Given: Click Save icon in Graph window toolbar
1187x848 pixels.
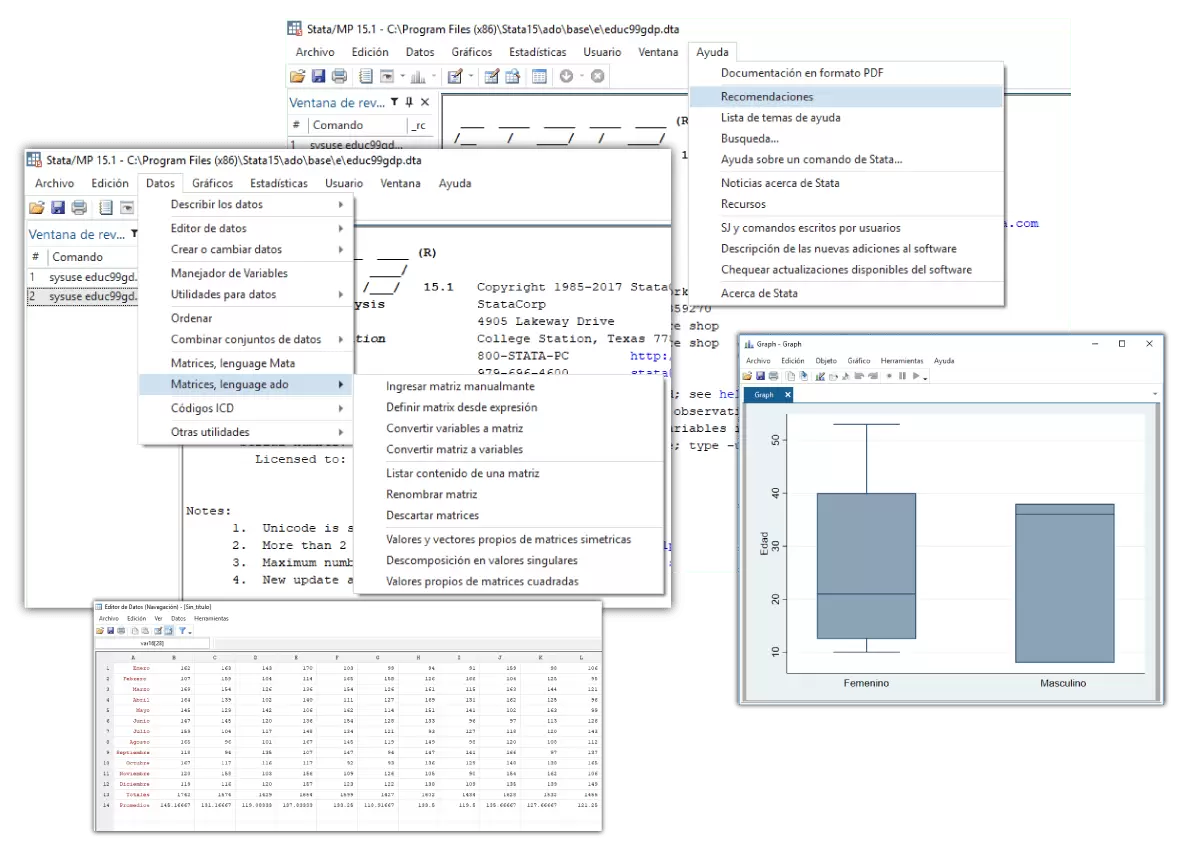Looking at the screenshot, I should 760,376.
